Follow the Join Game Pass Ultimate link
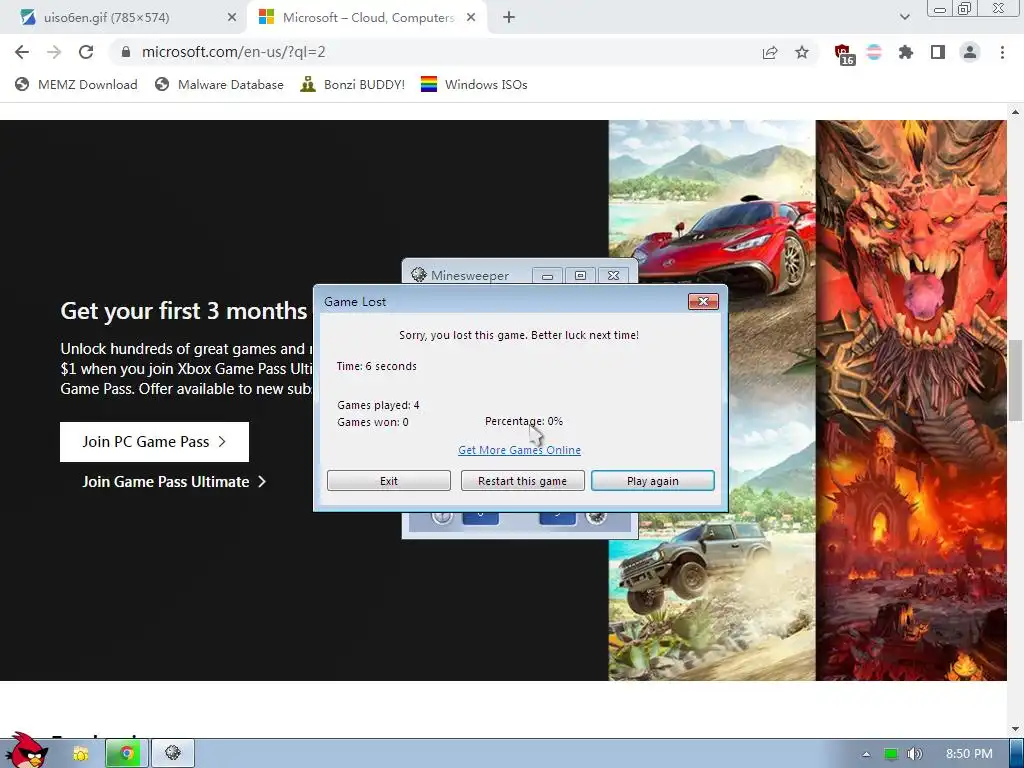The height and width of the screenshot is (768, 1024). pos(174,482)
